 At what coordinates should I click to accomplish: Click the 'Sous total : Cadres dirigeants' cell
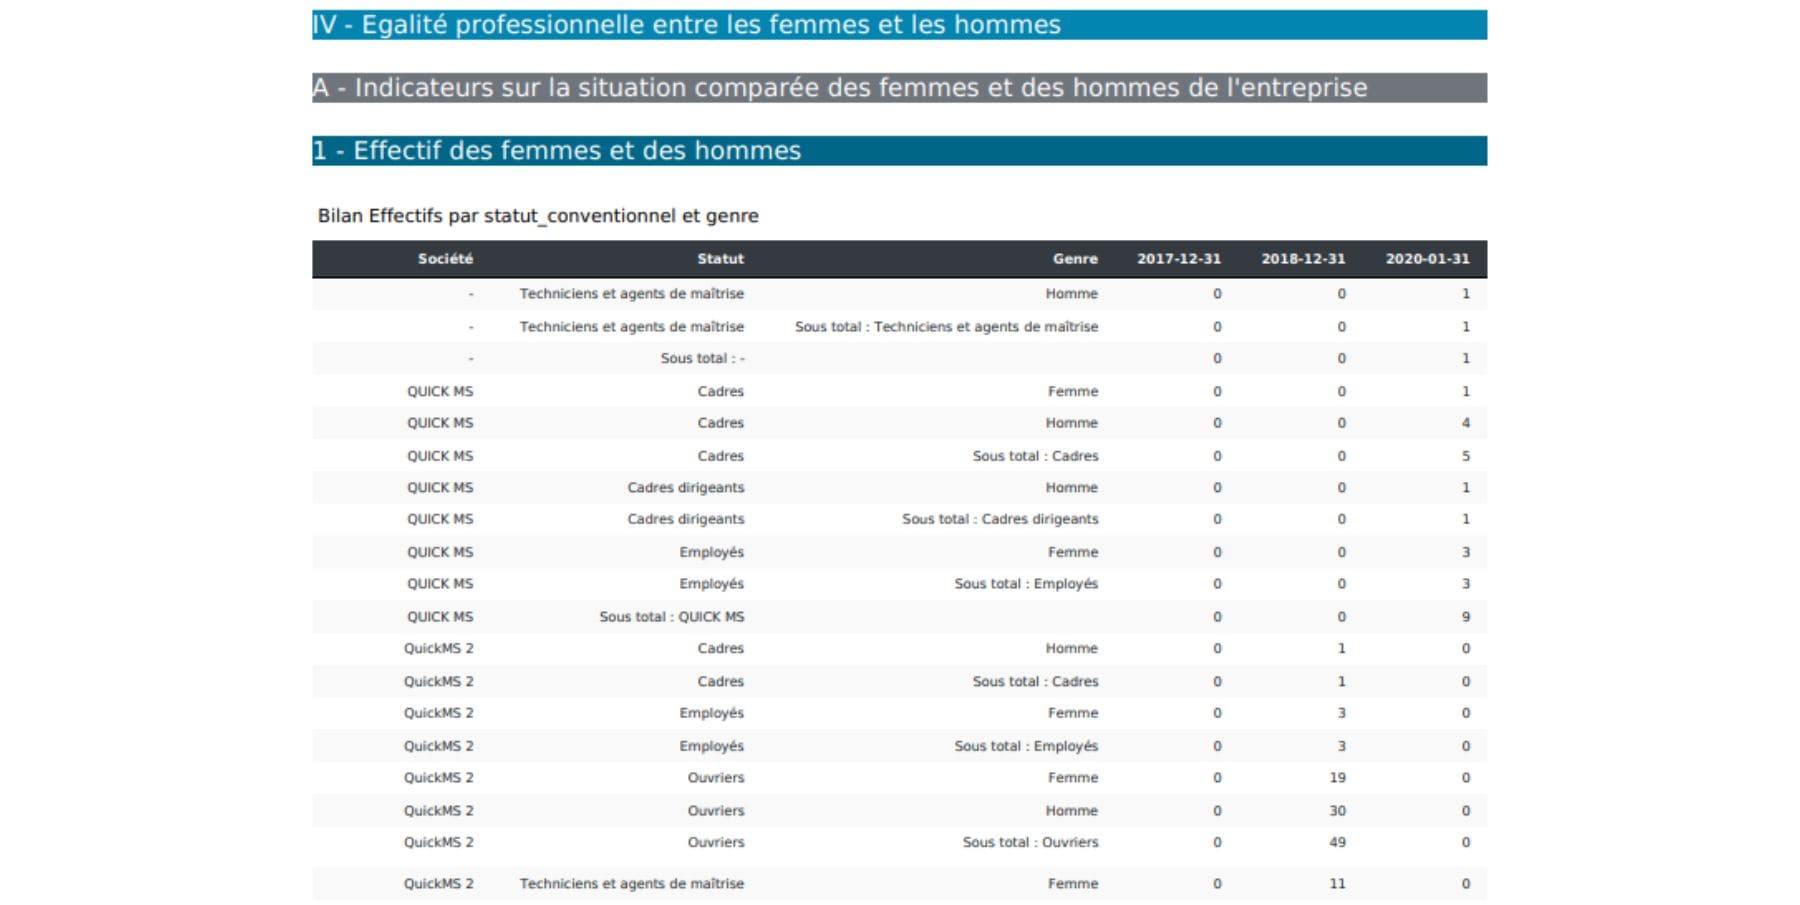[1000, 519]
